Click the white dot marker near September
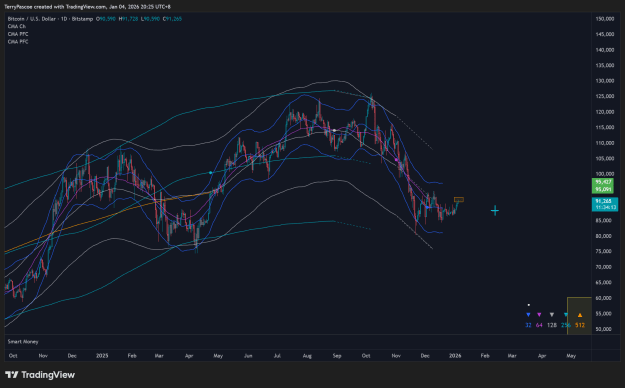The width and height of the screenshot is (625, 388). (x=334, y=130)
